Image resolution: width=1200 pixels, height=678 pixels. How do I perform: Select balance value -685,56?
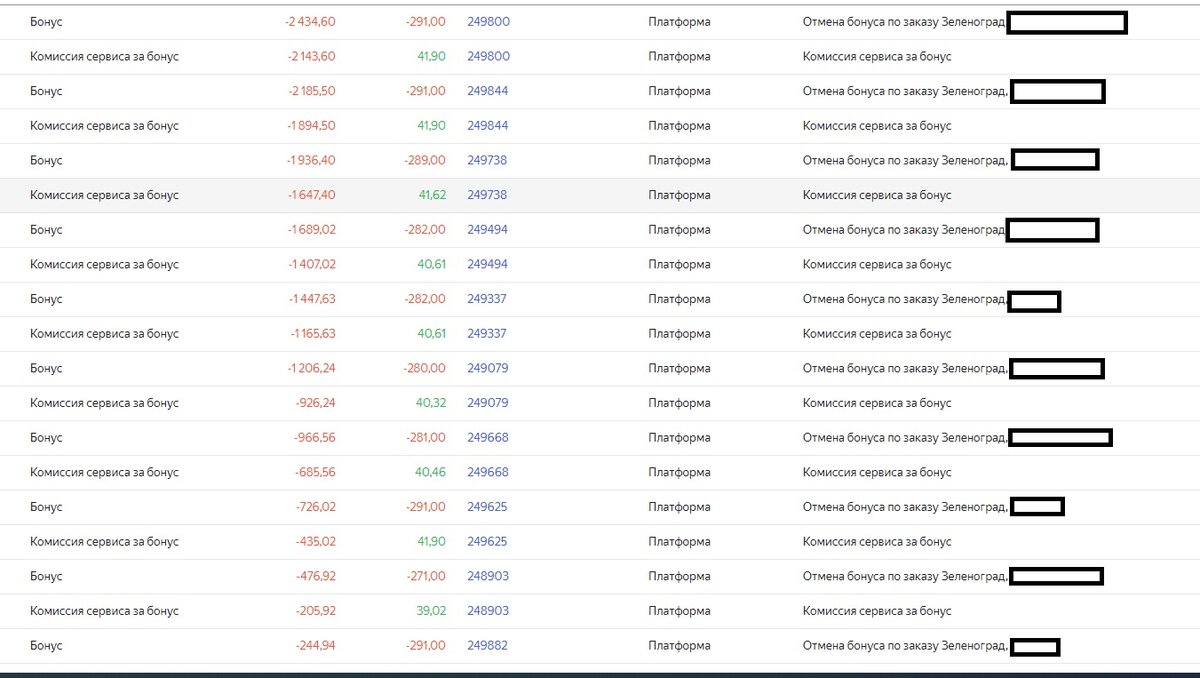pyautogui.click(x=316, y=473)
